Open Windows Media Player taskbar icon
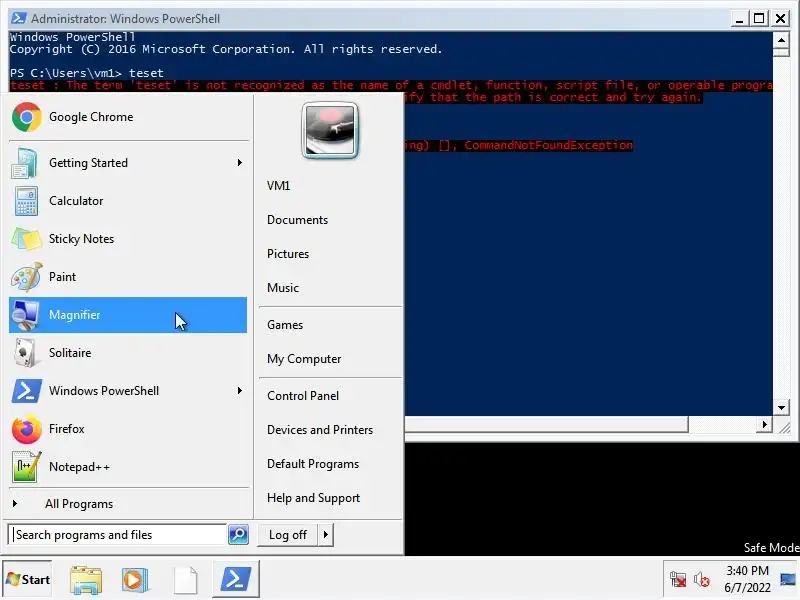800x600 pixels. coord(135,580)
